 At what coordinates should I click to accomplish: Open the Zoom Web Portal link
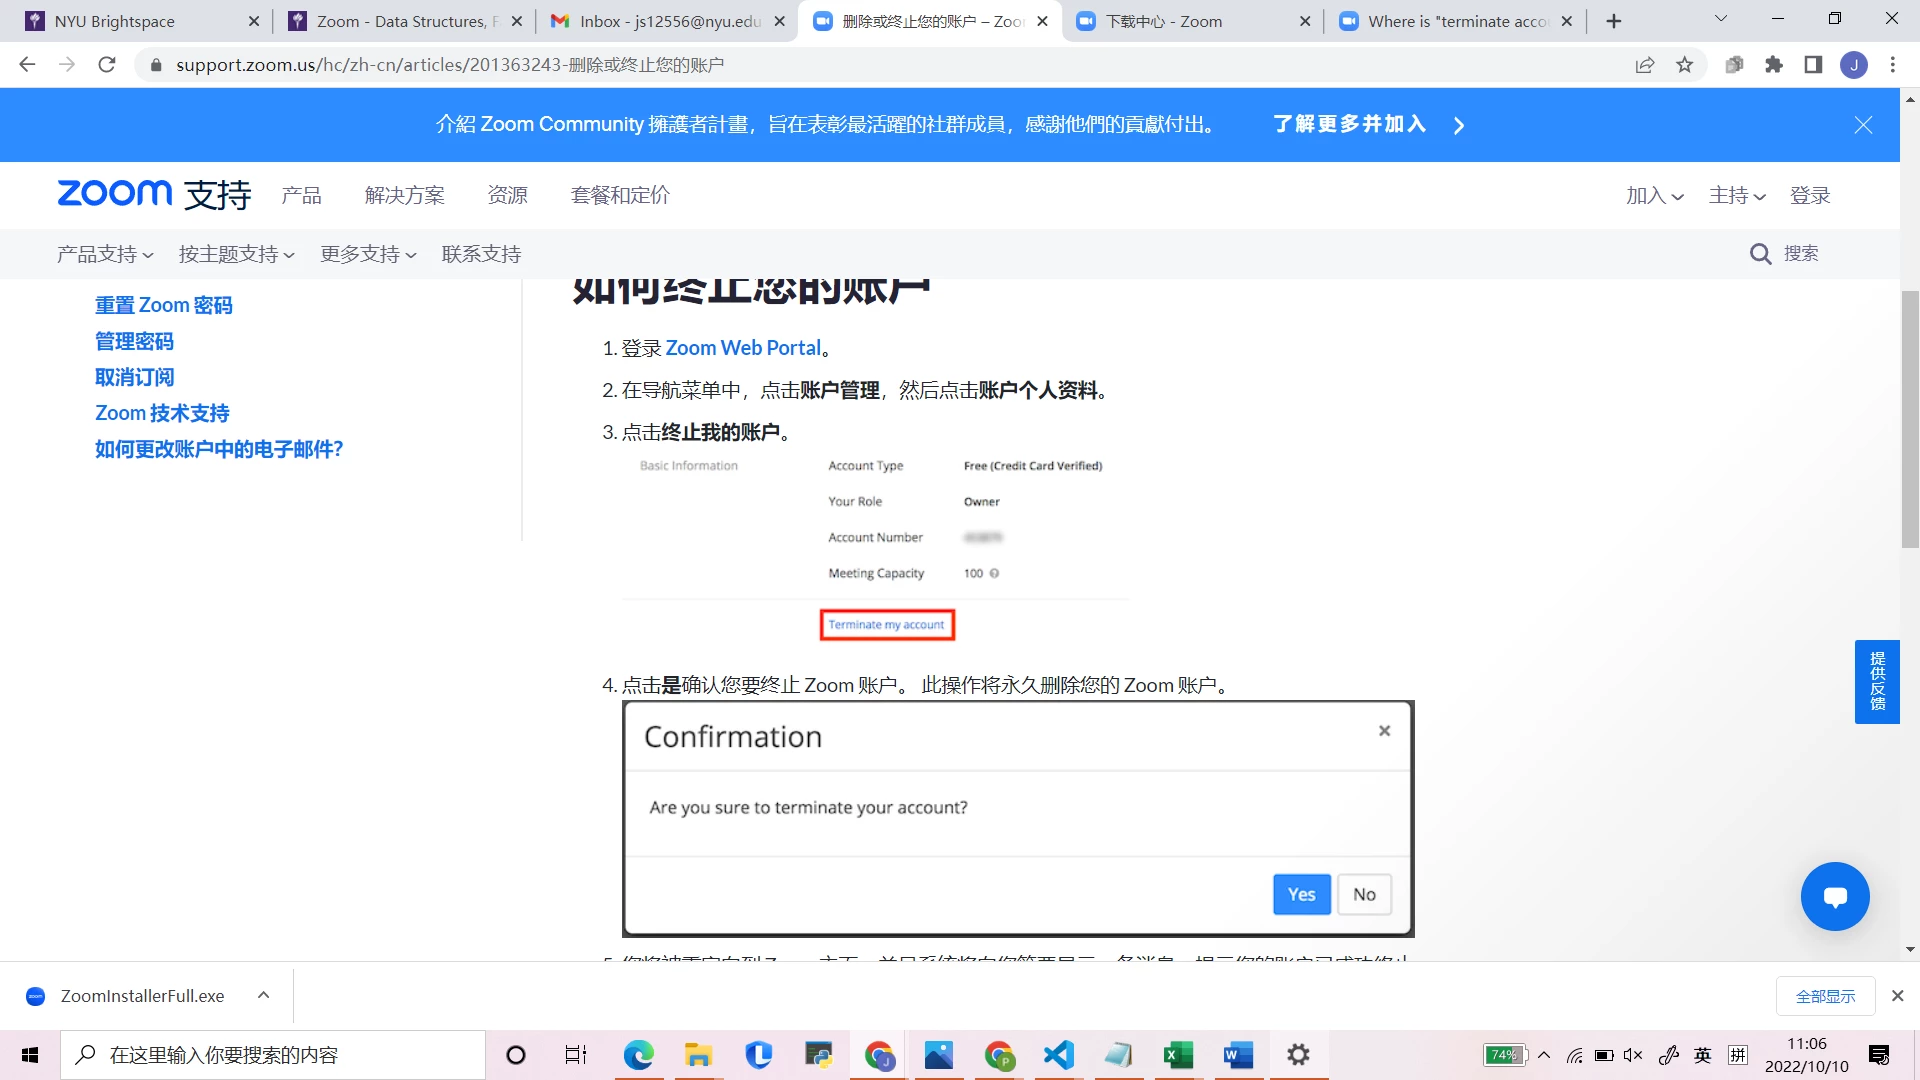[x=743, y=348]
